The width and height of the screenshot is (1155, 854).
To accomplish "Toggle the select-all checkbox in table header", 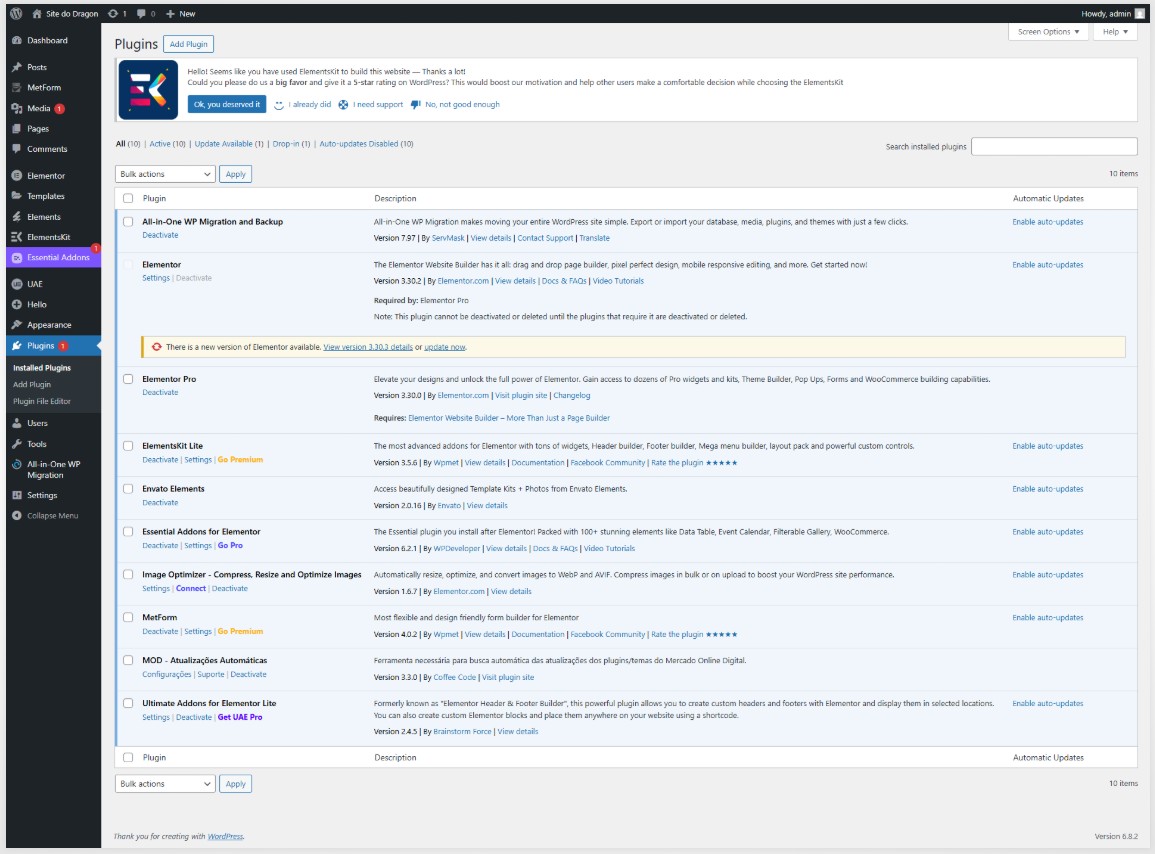I will click(128, 199).
